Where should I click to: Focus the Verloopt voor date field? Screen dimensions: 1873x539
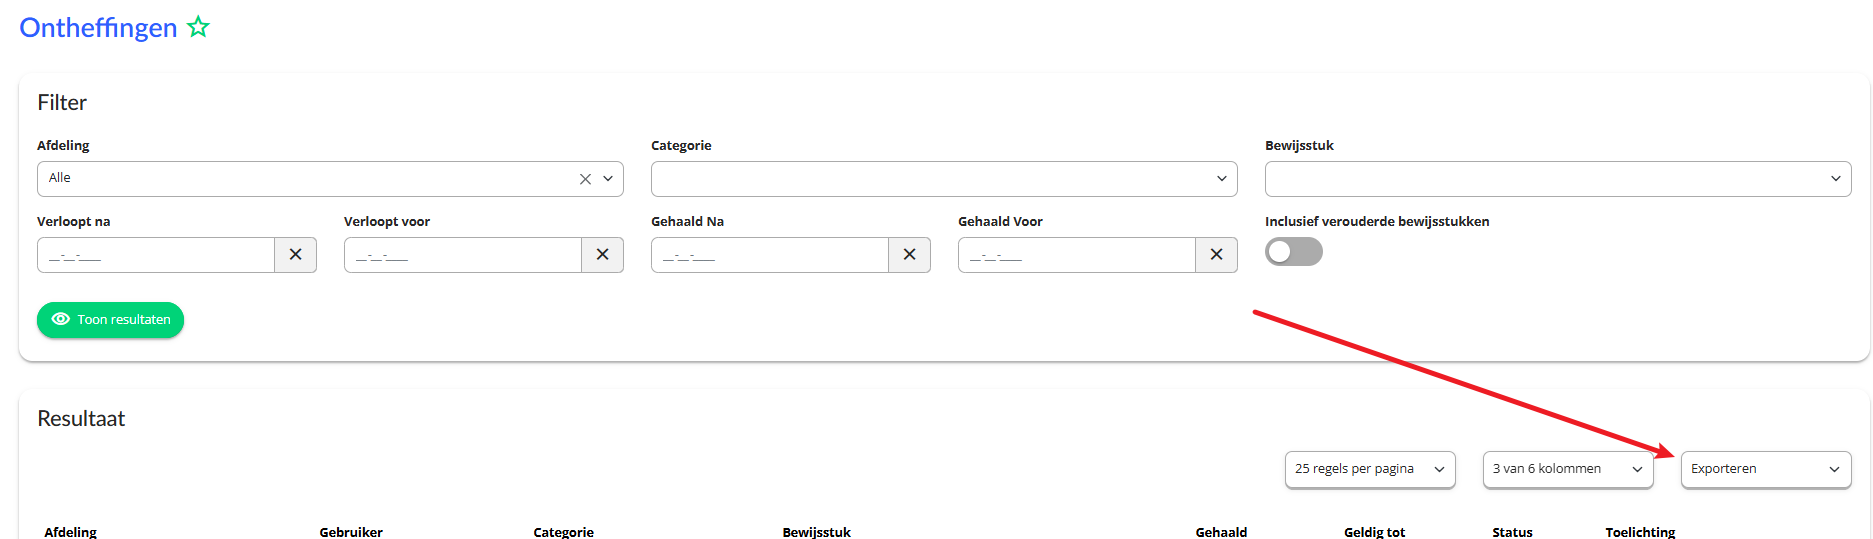(x=463, y=255)
